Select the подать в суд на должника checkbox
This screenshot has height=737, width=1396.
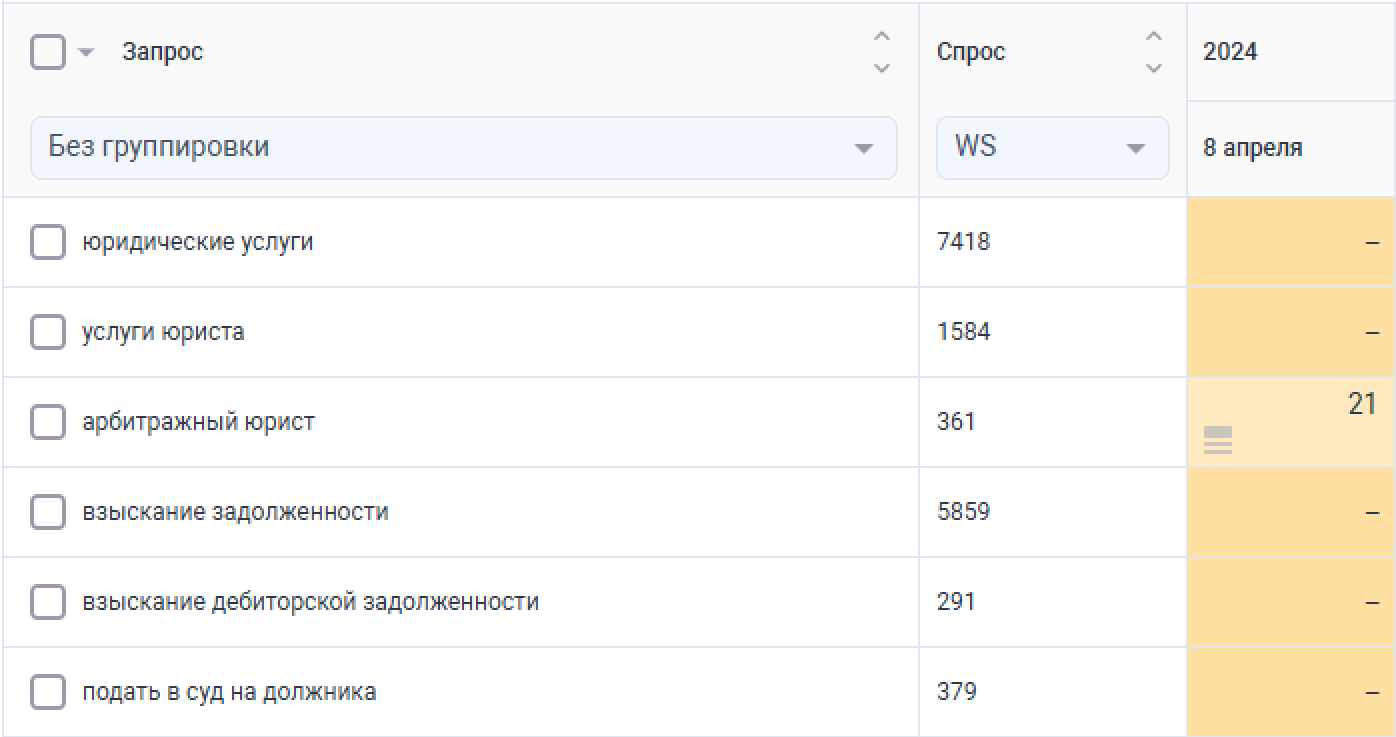click(x=48, y=692)
